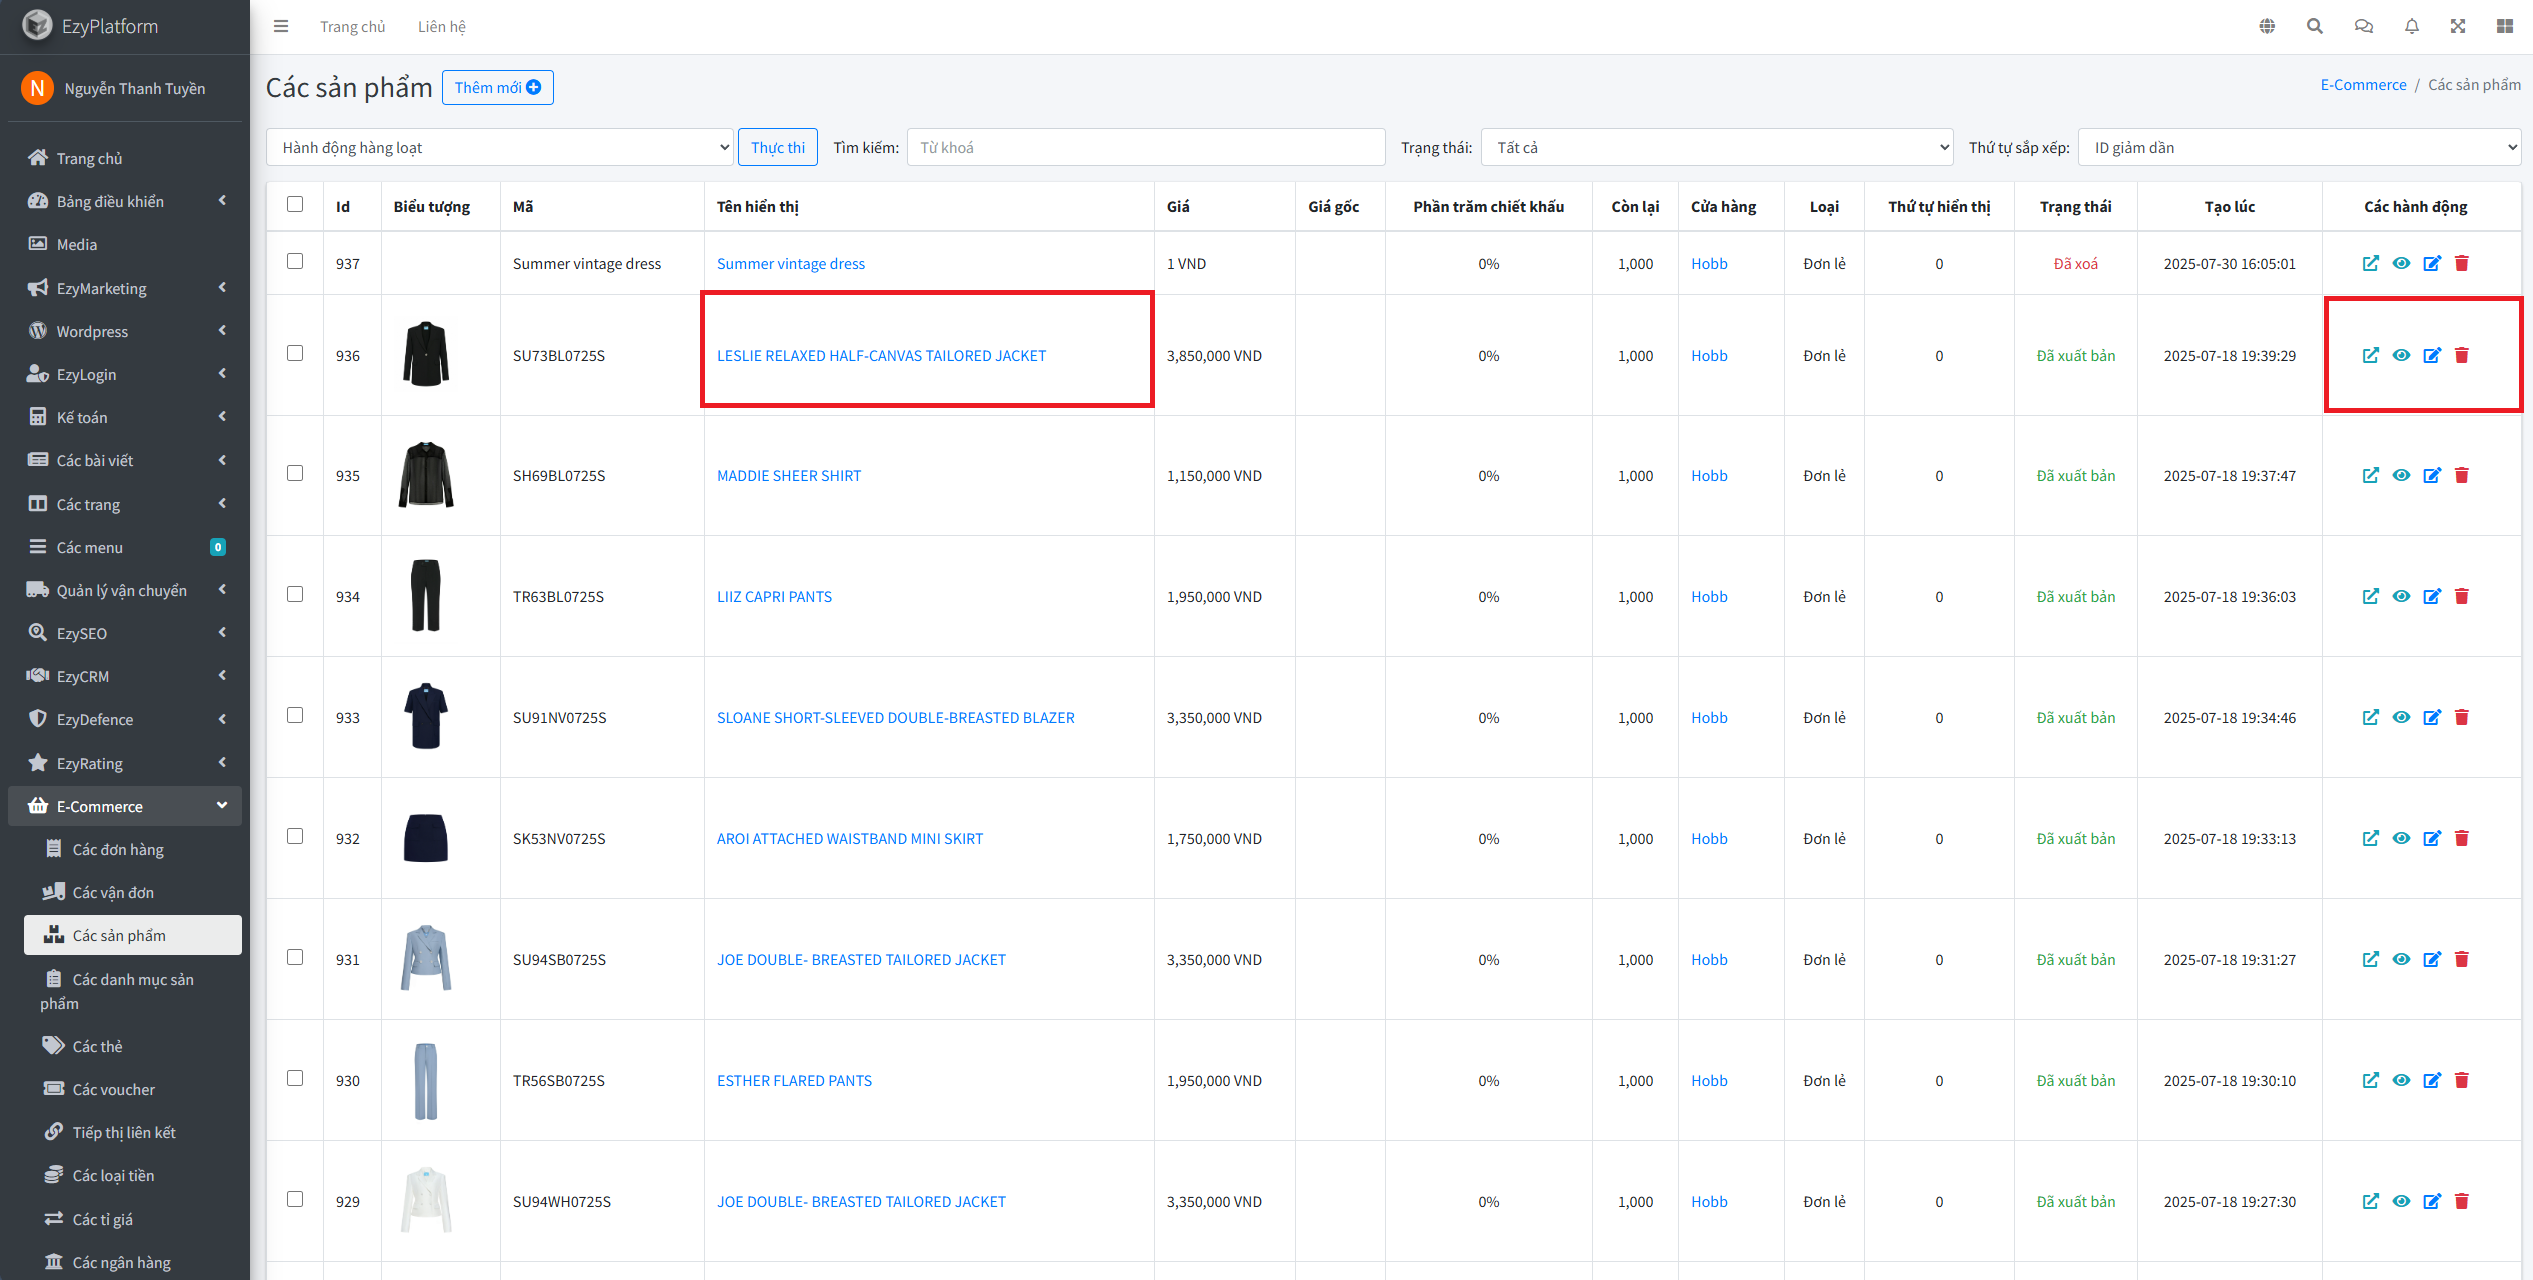
Task: Select Các voucher sidebar item
Action: pyautogui.click(x=113, y=1090)
